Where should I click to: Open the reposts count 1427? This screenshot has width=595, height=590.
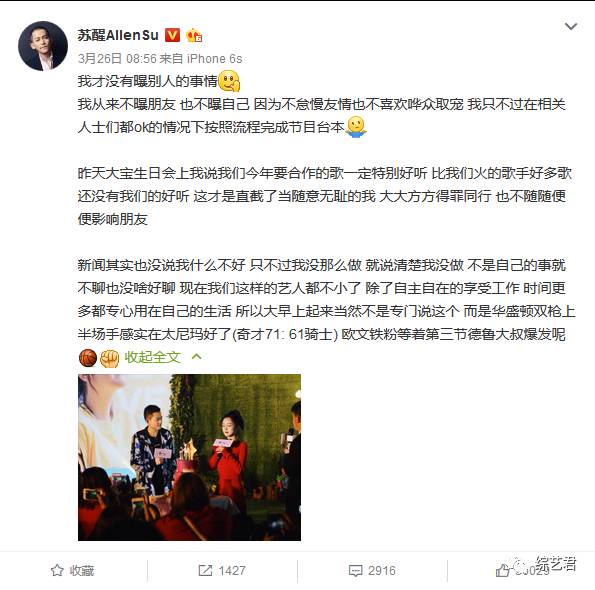pos(232,571)
